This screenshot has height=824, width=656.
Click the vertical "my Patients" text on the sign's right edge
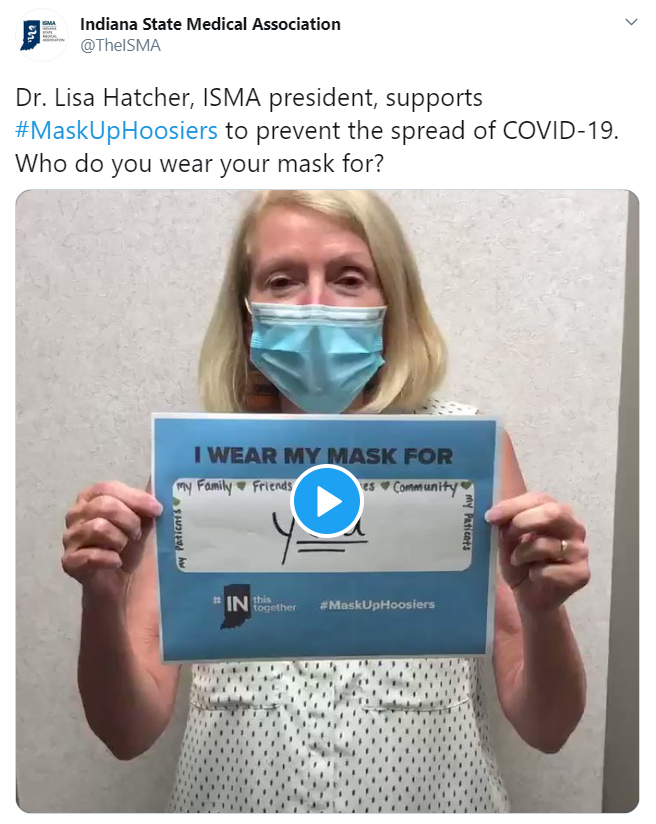[466, 523]
